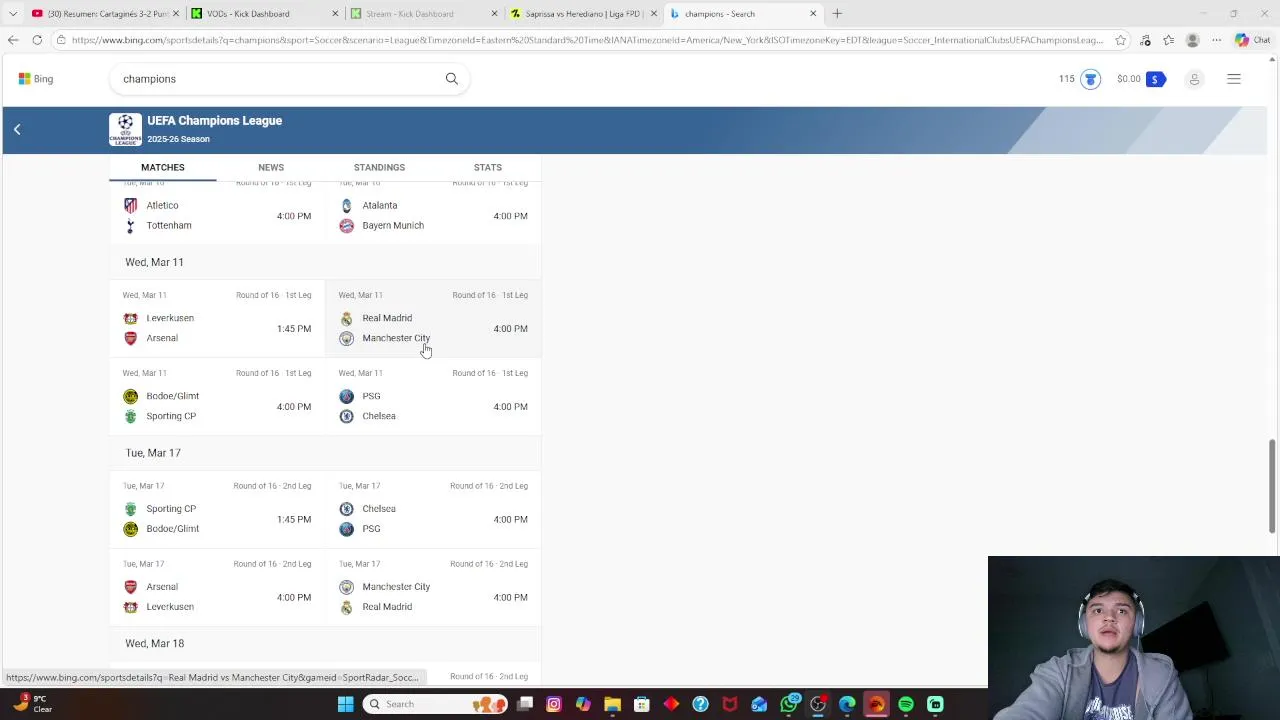Open Instagram from the taskbar
Image resolution: width=1280 pixels, height=720 pixels.
[554, 704]
